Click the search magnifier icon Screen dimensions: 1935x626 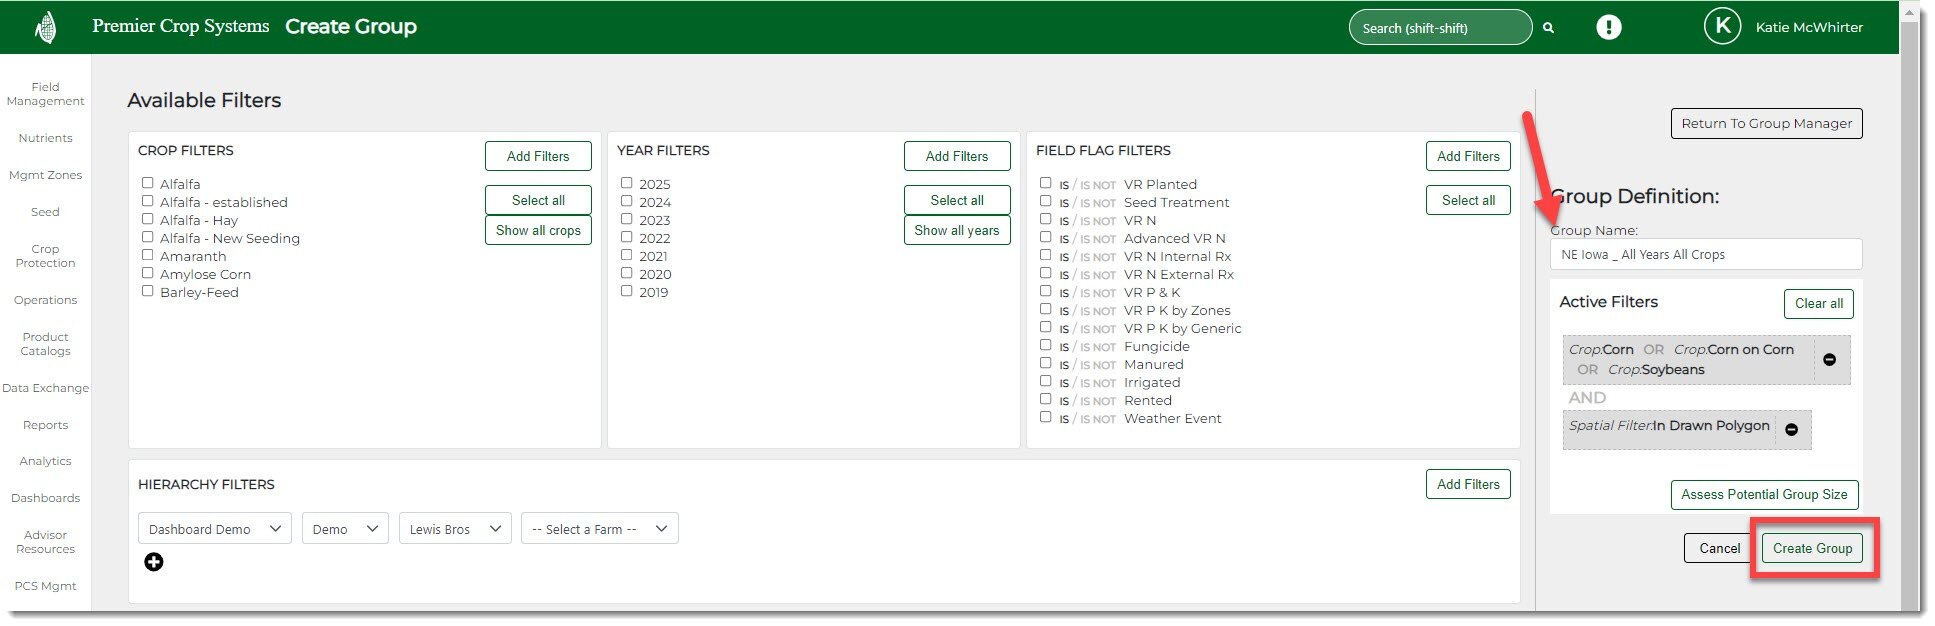tap(1548, 28)
